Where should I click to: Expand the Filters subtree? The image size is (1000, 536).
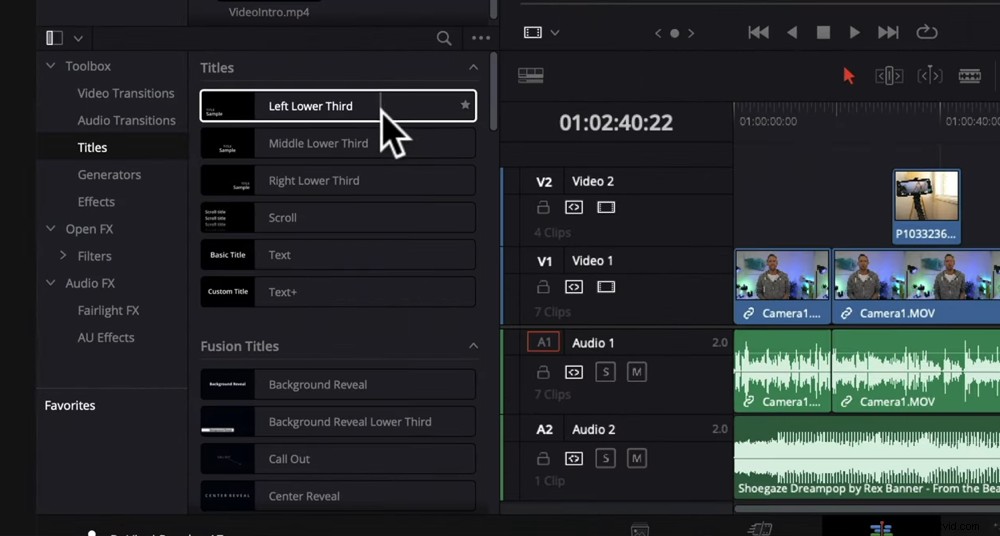pyautogui.click(x=62, y=255)
